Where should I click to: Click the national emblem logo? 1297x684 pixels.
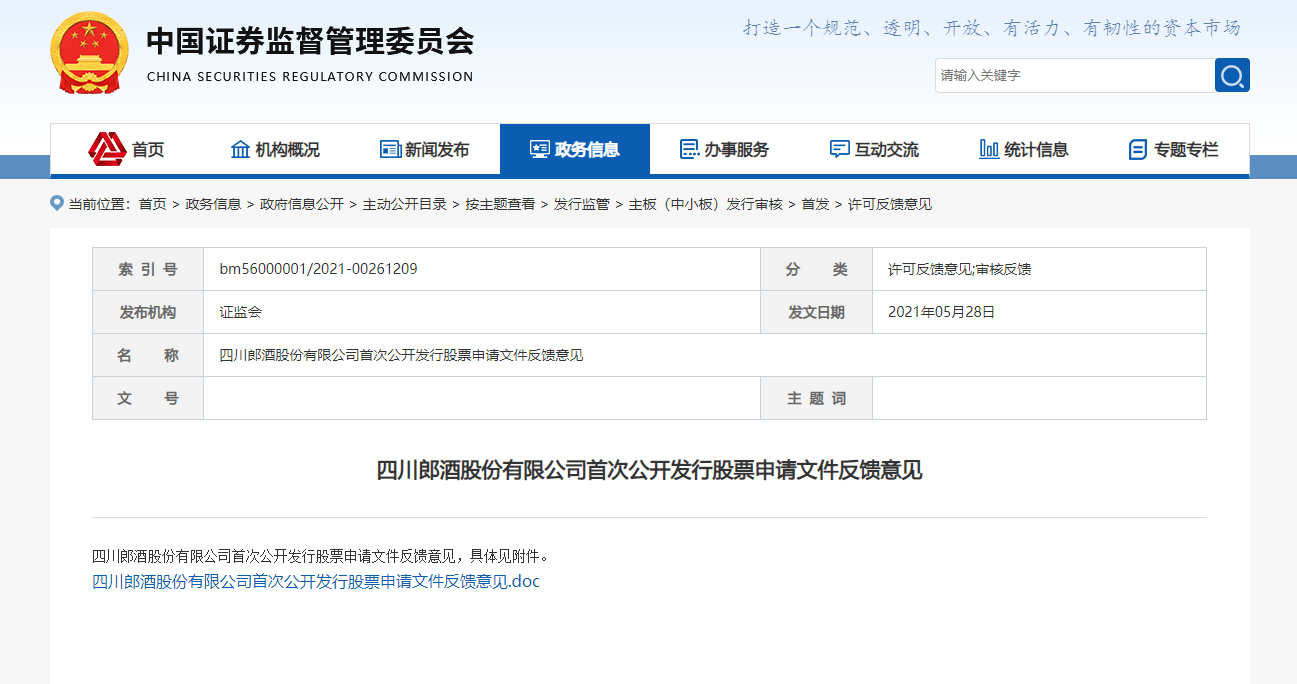click(90, 54)
